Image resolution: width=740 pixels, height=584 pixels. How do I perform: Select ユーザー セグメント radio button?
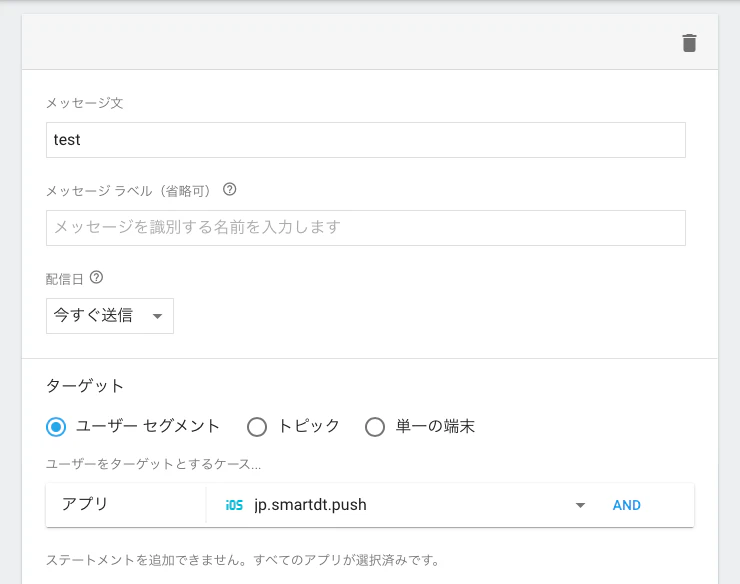click(x=56, y=427)
